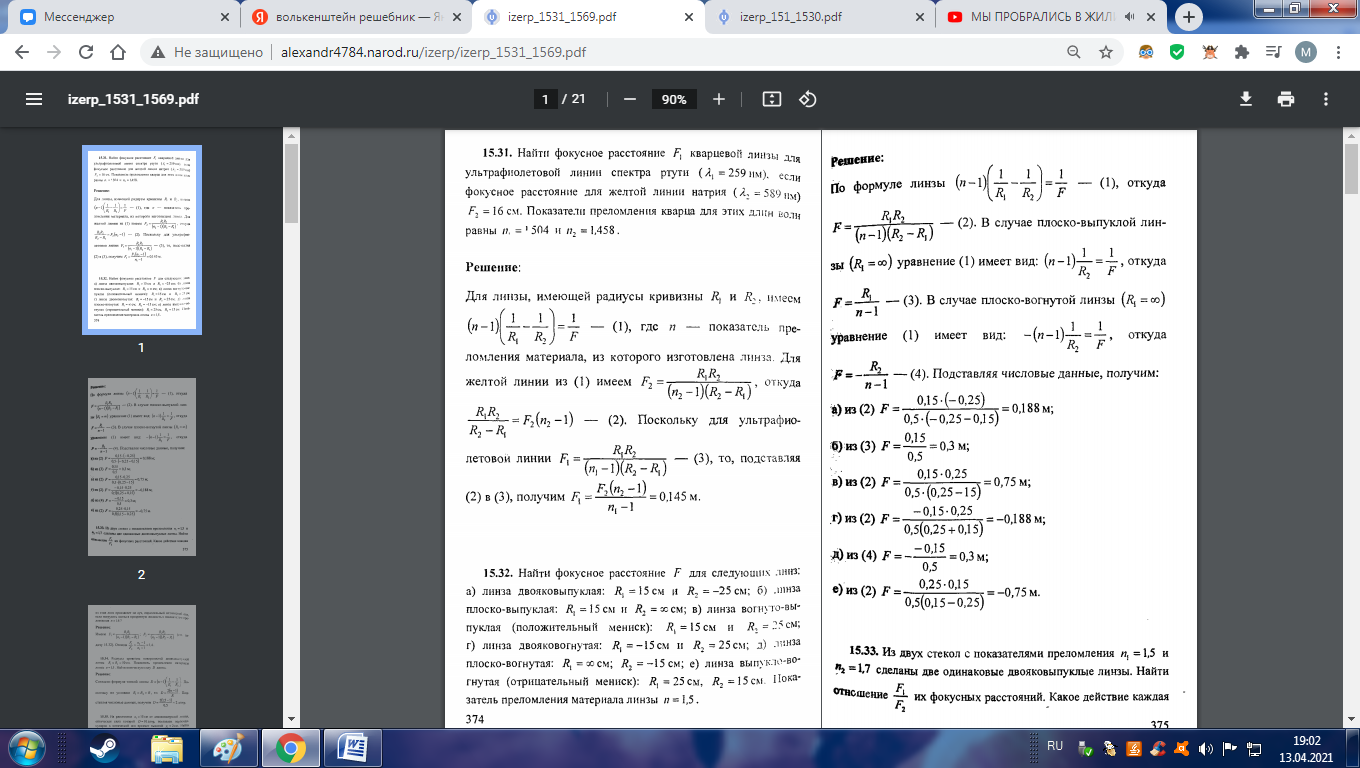
Task: Go forward in browser history
Action: coord(54,52)
